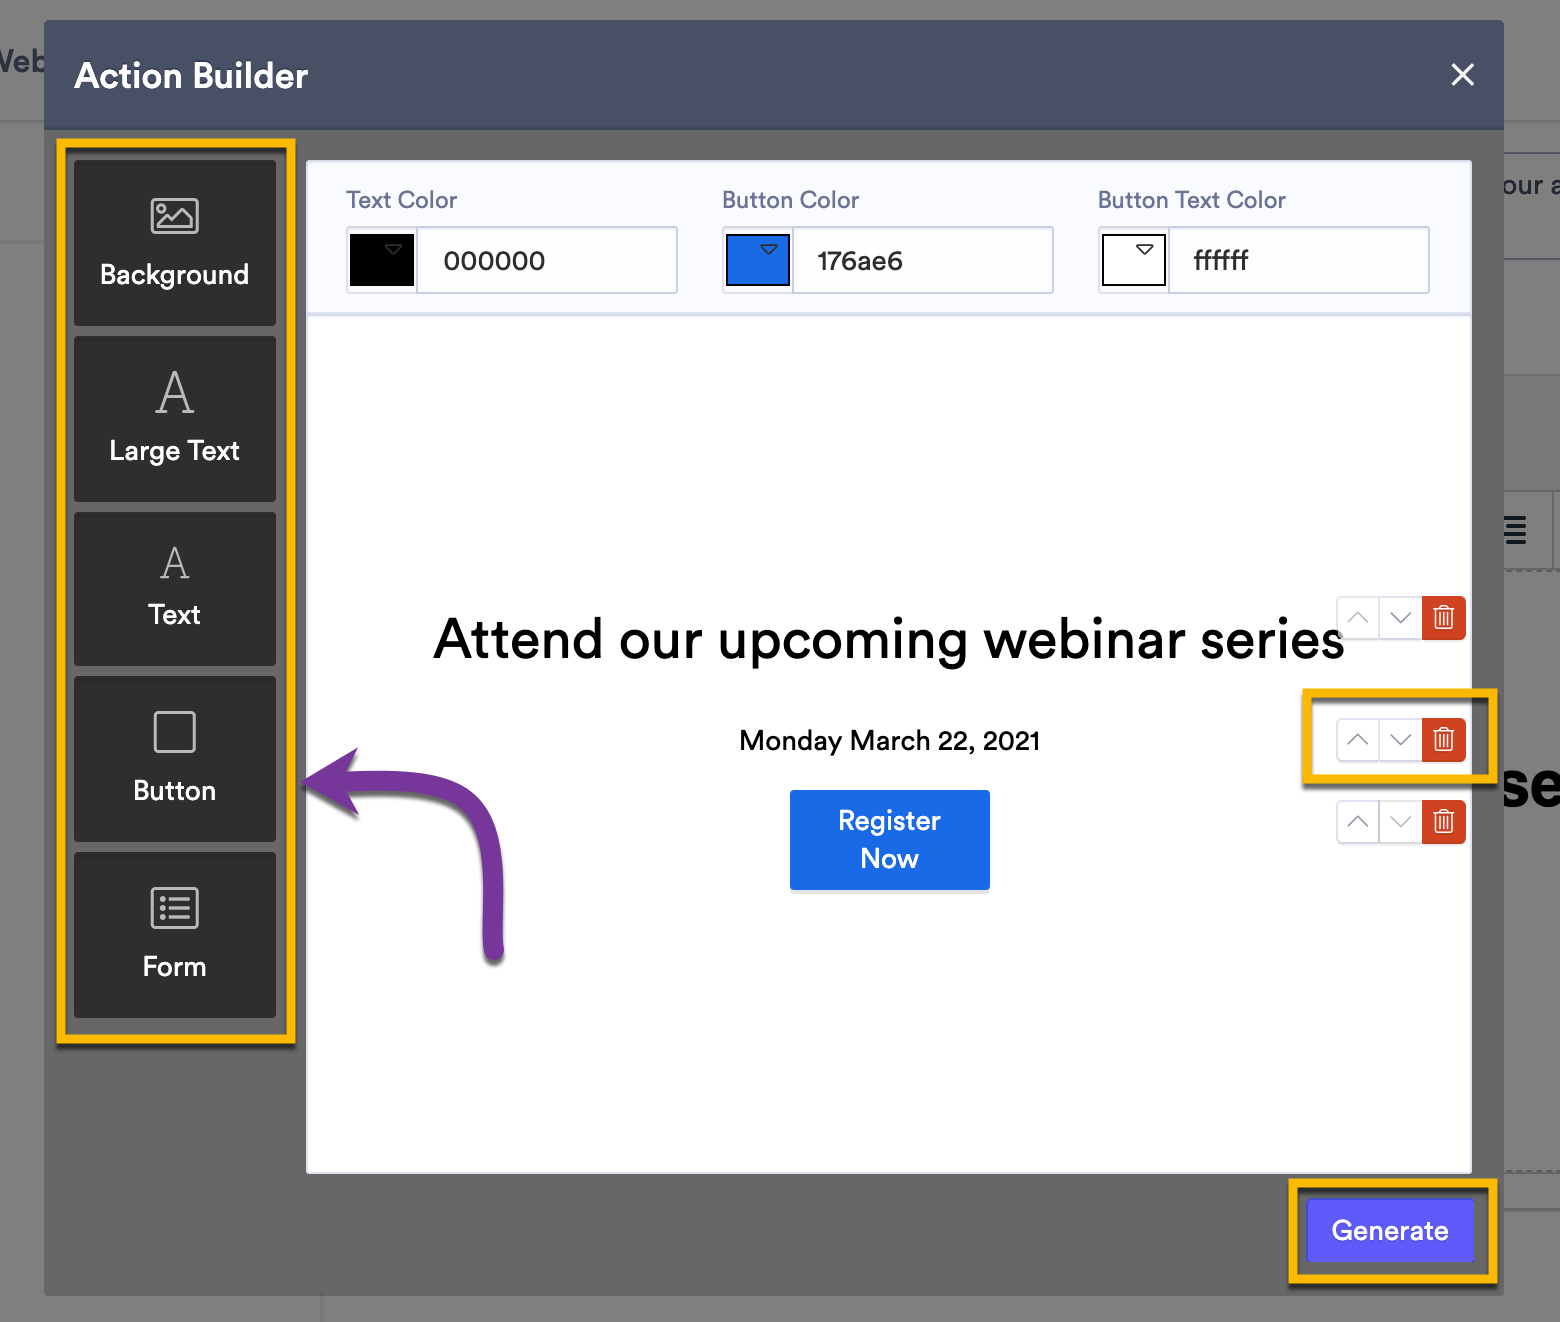Open the Text Color swatch picker
The width and height of the screenshot is (1560, 1322).
click(x=382, y=260)
